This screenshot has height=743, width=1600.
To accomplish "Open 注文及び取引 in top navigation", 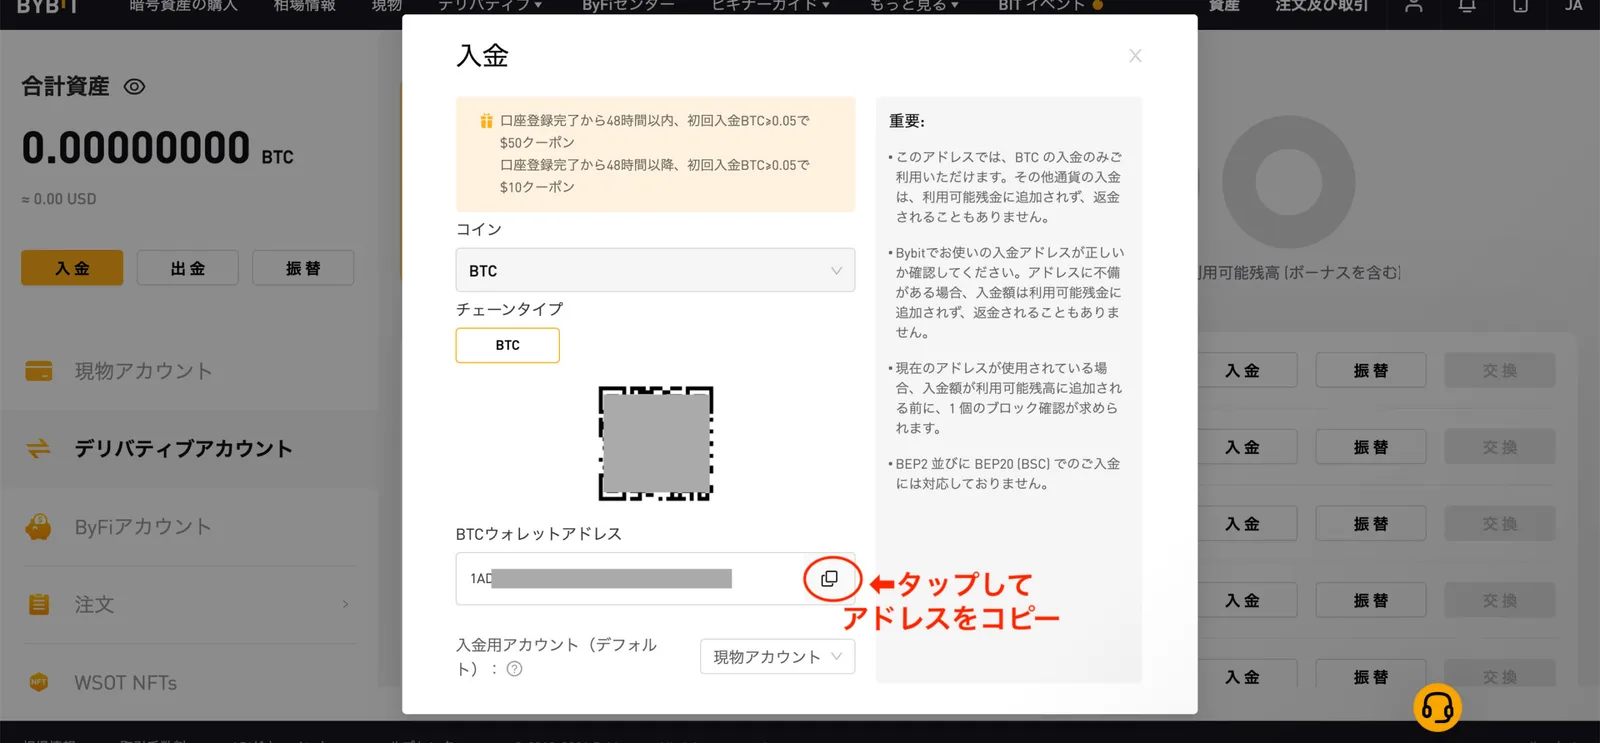I will pos(1322,6).
